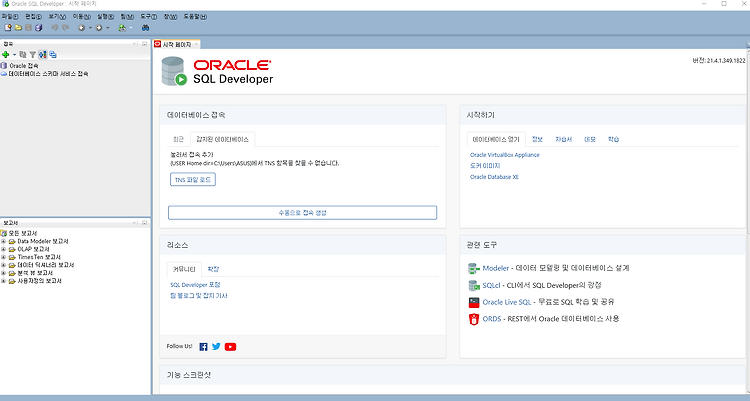Open the Oracle Live SQL link
The image size is (750, 401).
point(507,302)
